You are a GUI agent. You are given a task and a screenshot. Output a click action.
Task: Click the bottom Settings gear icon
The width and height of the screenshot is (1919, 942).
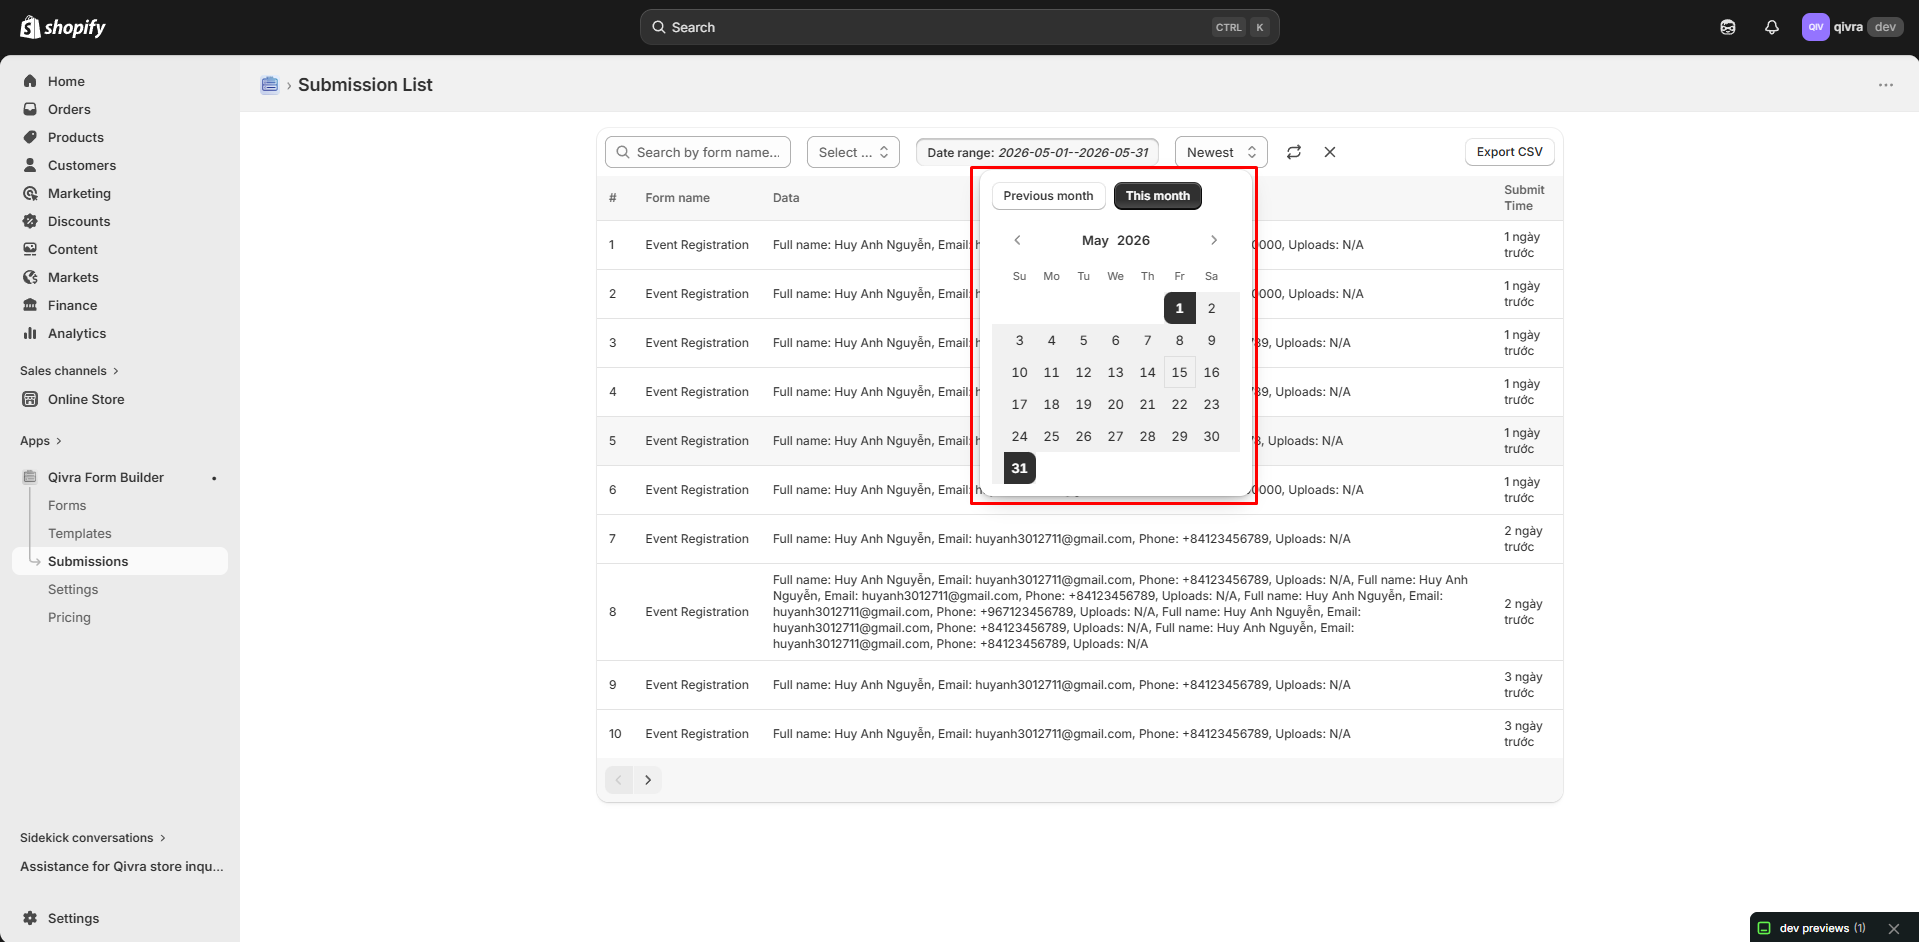30,918
